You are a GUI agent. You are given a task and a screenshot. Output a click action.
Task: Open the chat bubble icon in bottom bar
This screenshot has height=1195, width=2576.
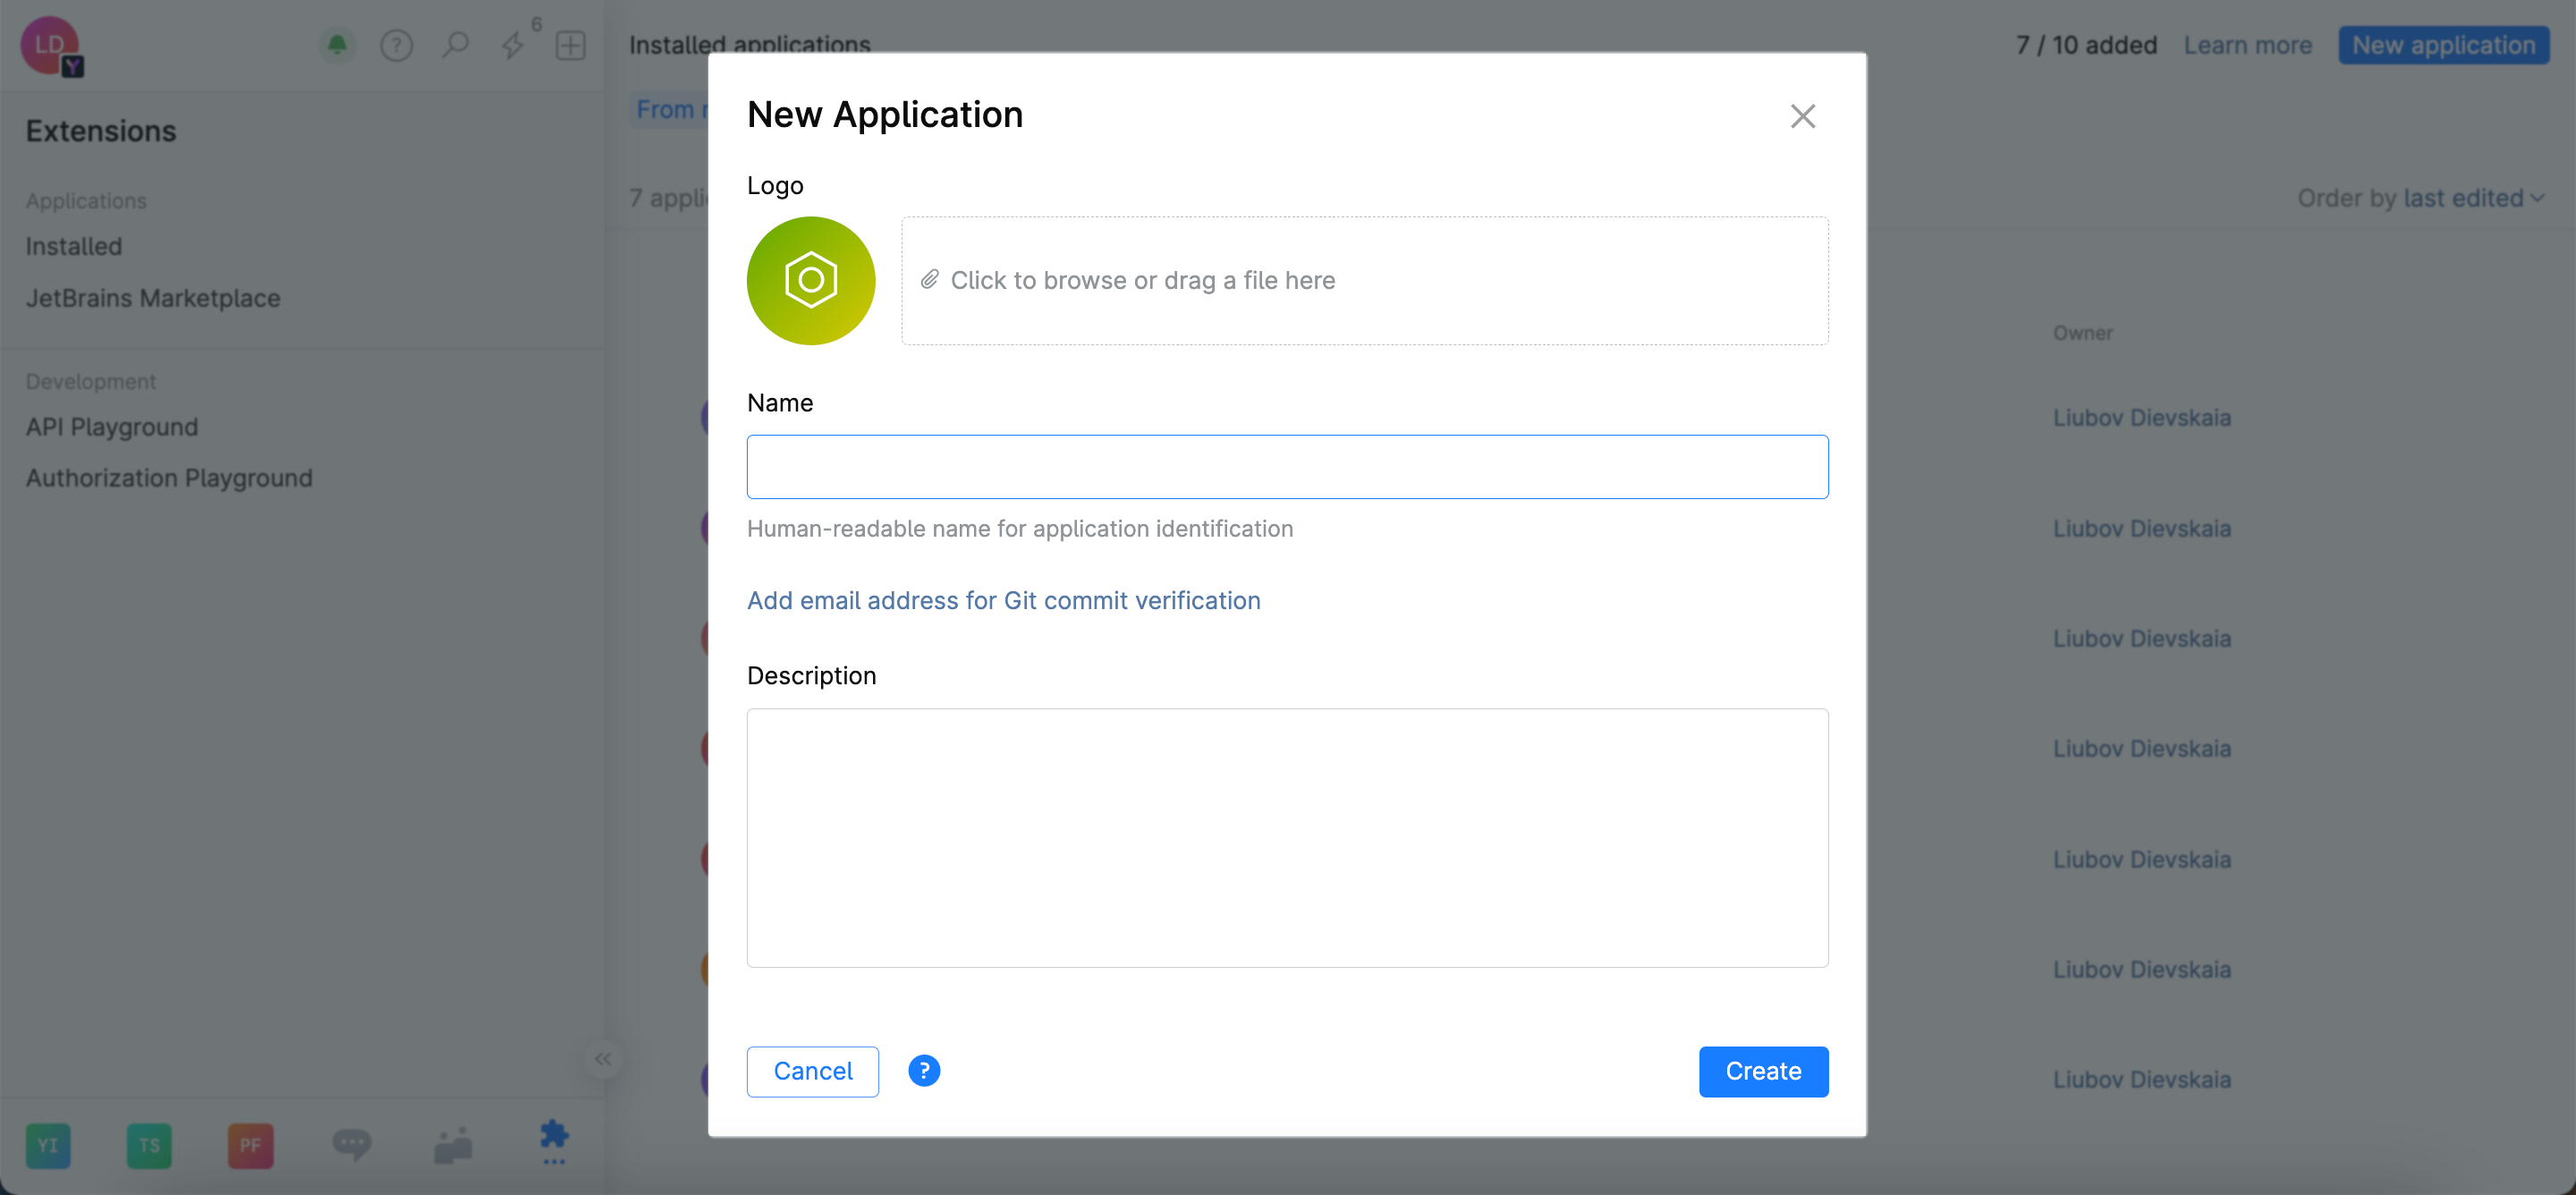[x=351, y=1144]
